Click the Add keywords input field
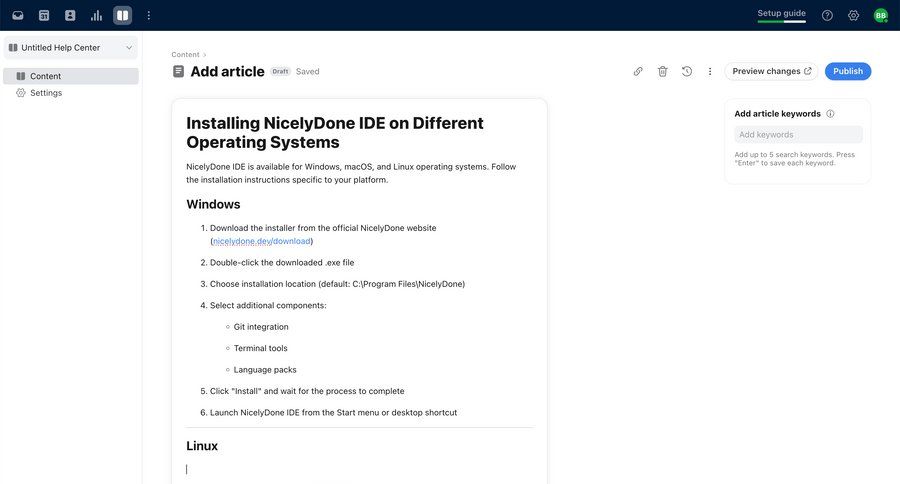 pyautogui.click(x=798, y=134)
